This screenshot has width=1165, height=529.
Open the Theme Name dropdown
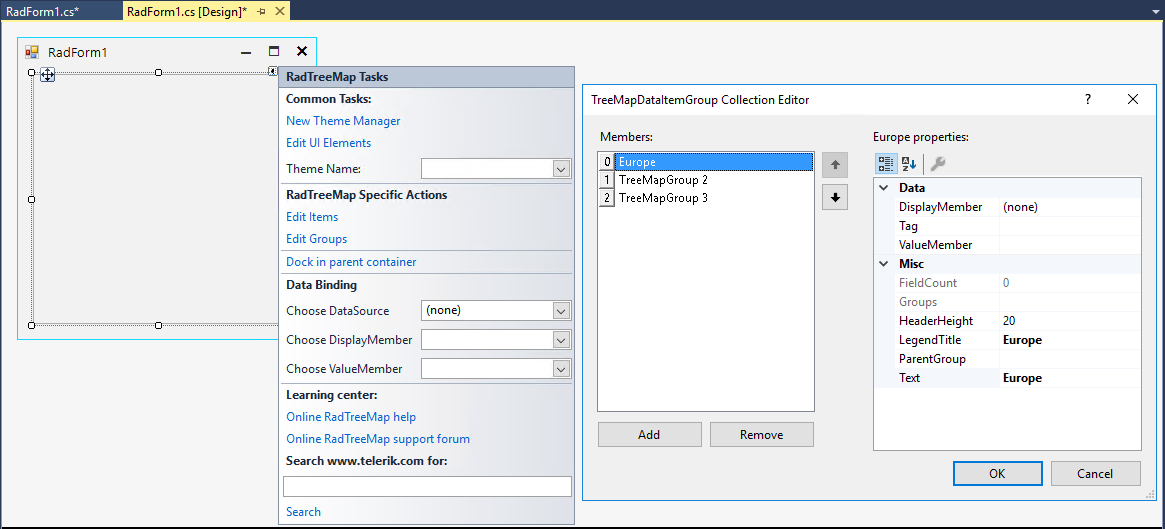point(562,169)
